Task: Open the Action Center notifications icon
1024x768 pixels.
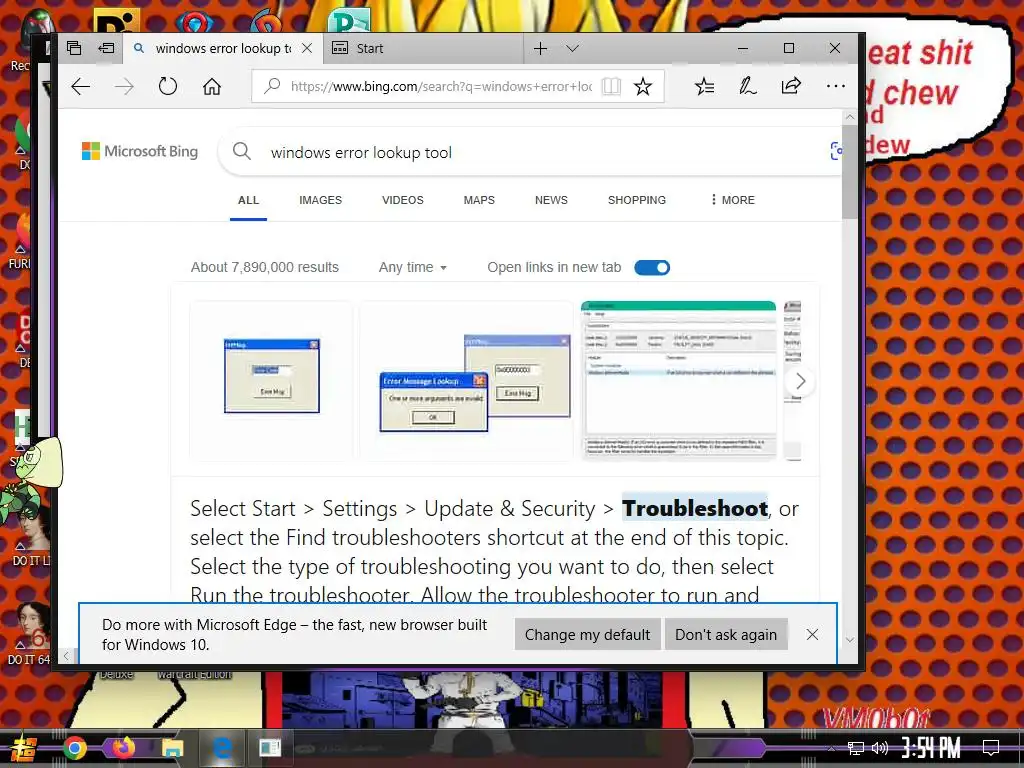Action: [x=991, y=748]
